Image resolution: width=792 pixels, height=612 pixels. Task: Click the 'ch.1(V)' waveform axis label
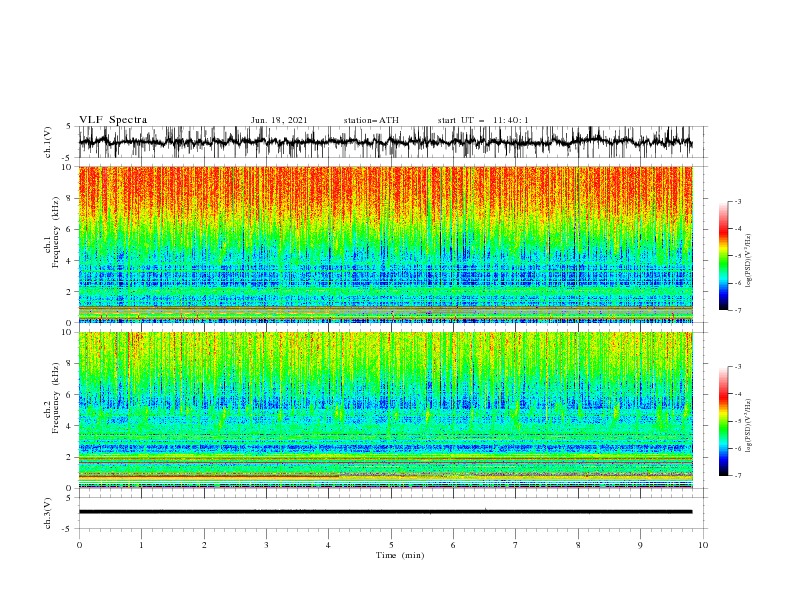coord(48,142)
